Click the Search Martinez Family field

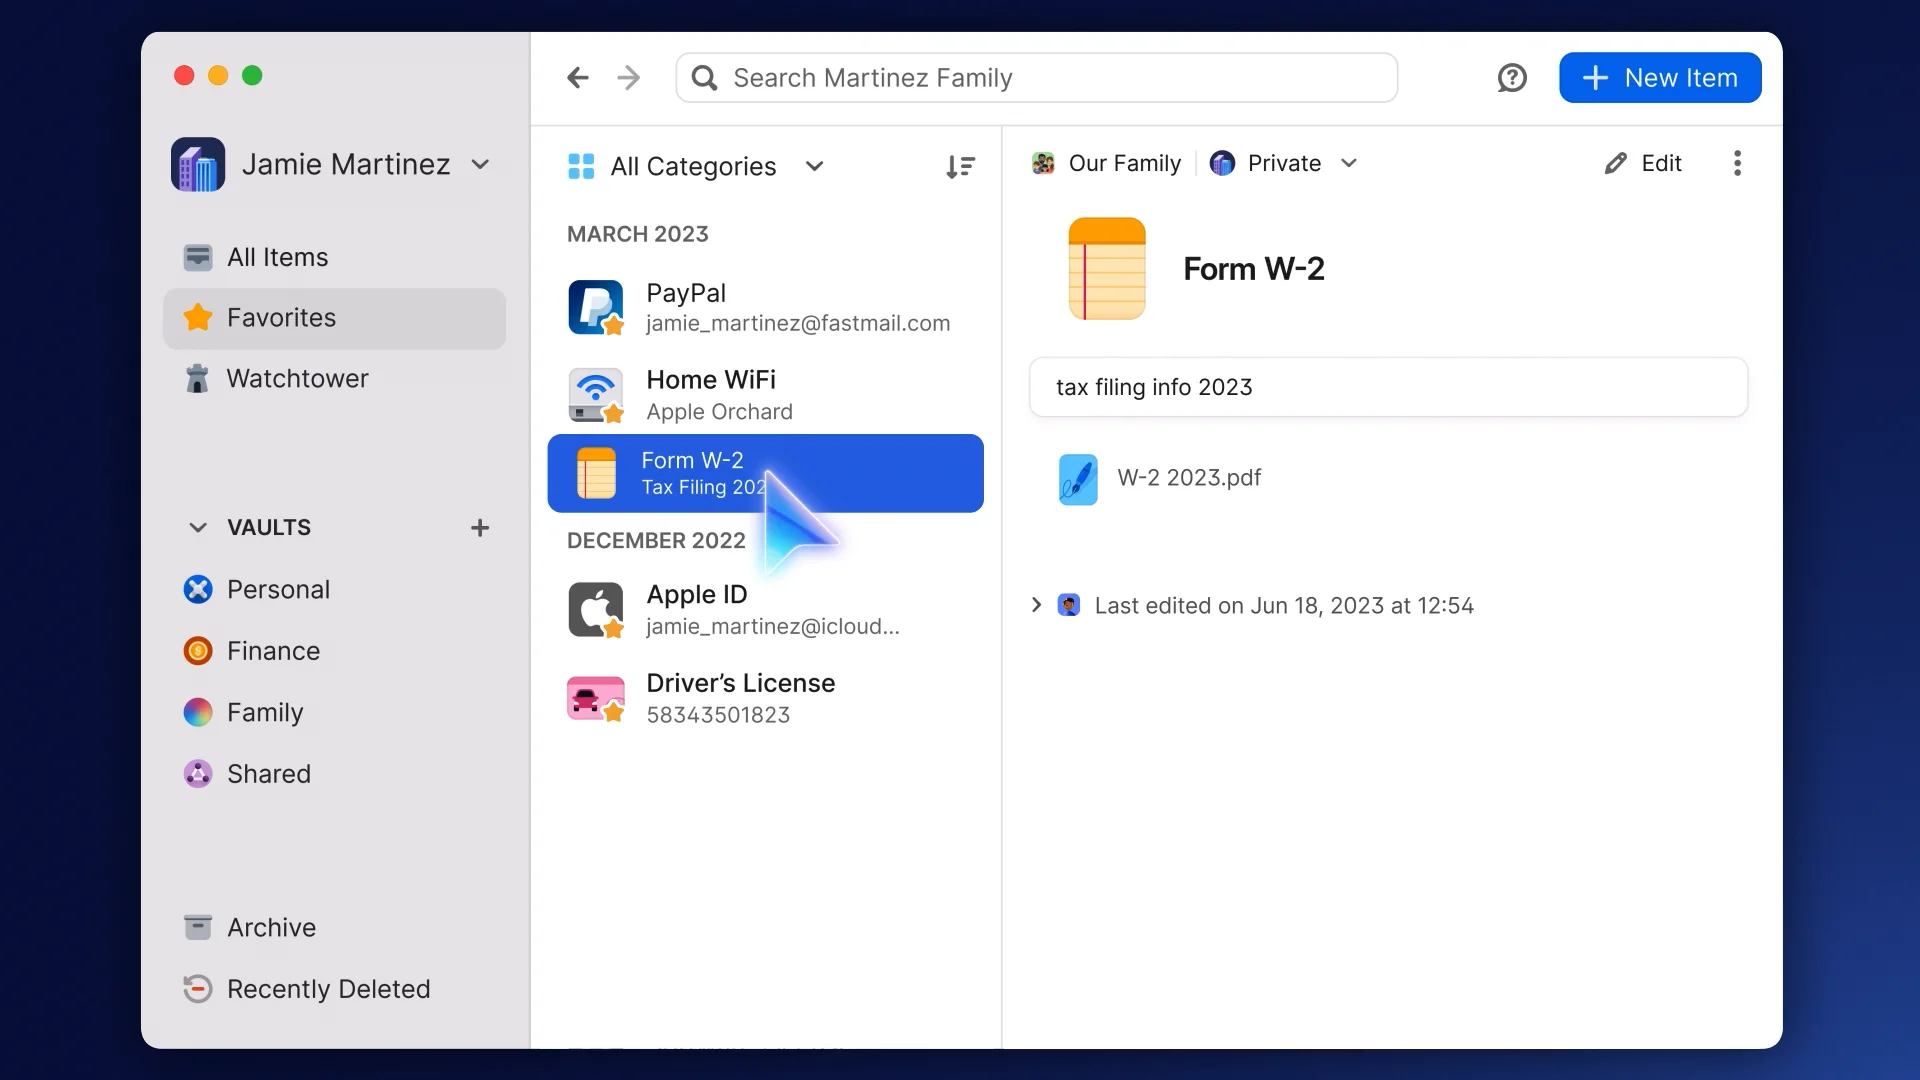click(x=1036, y=78)
